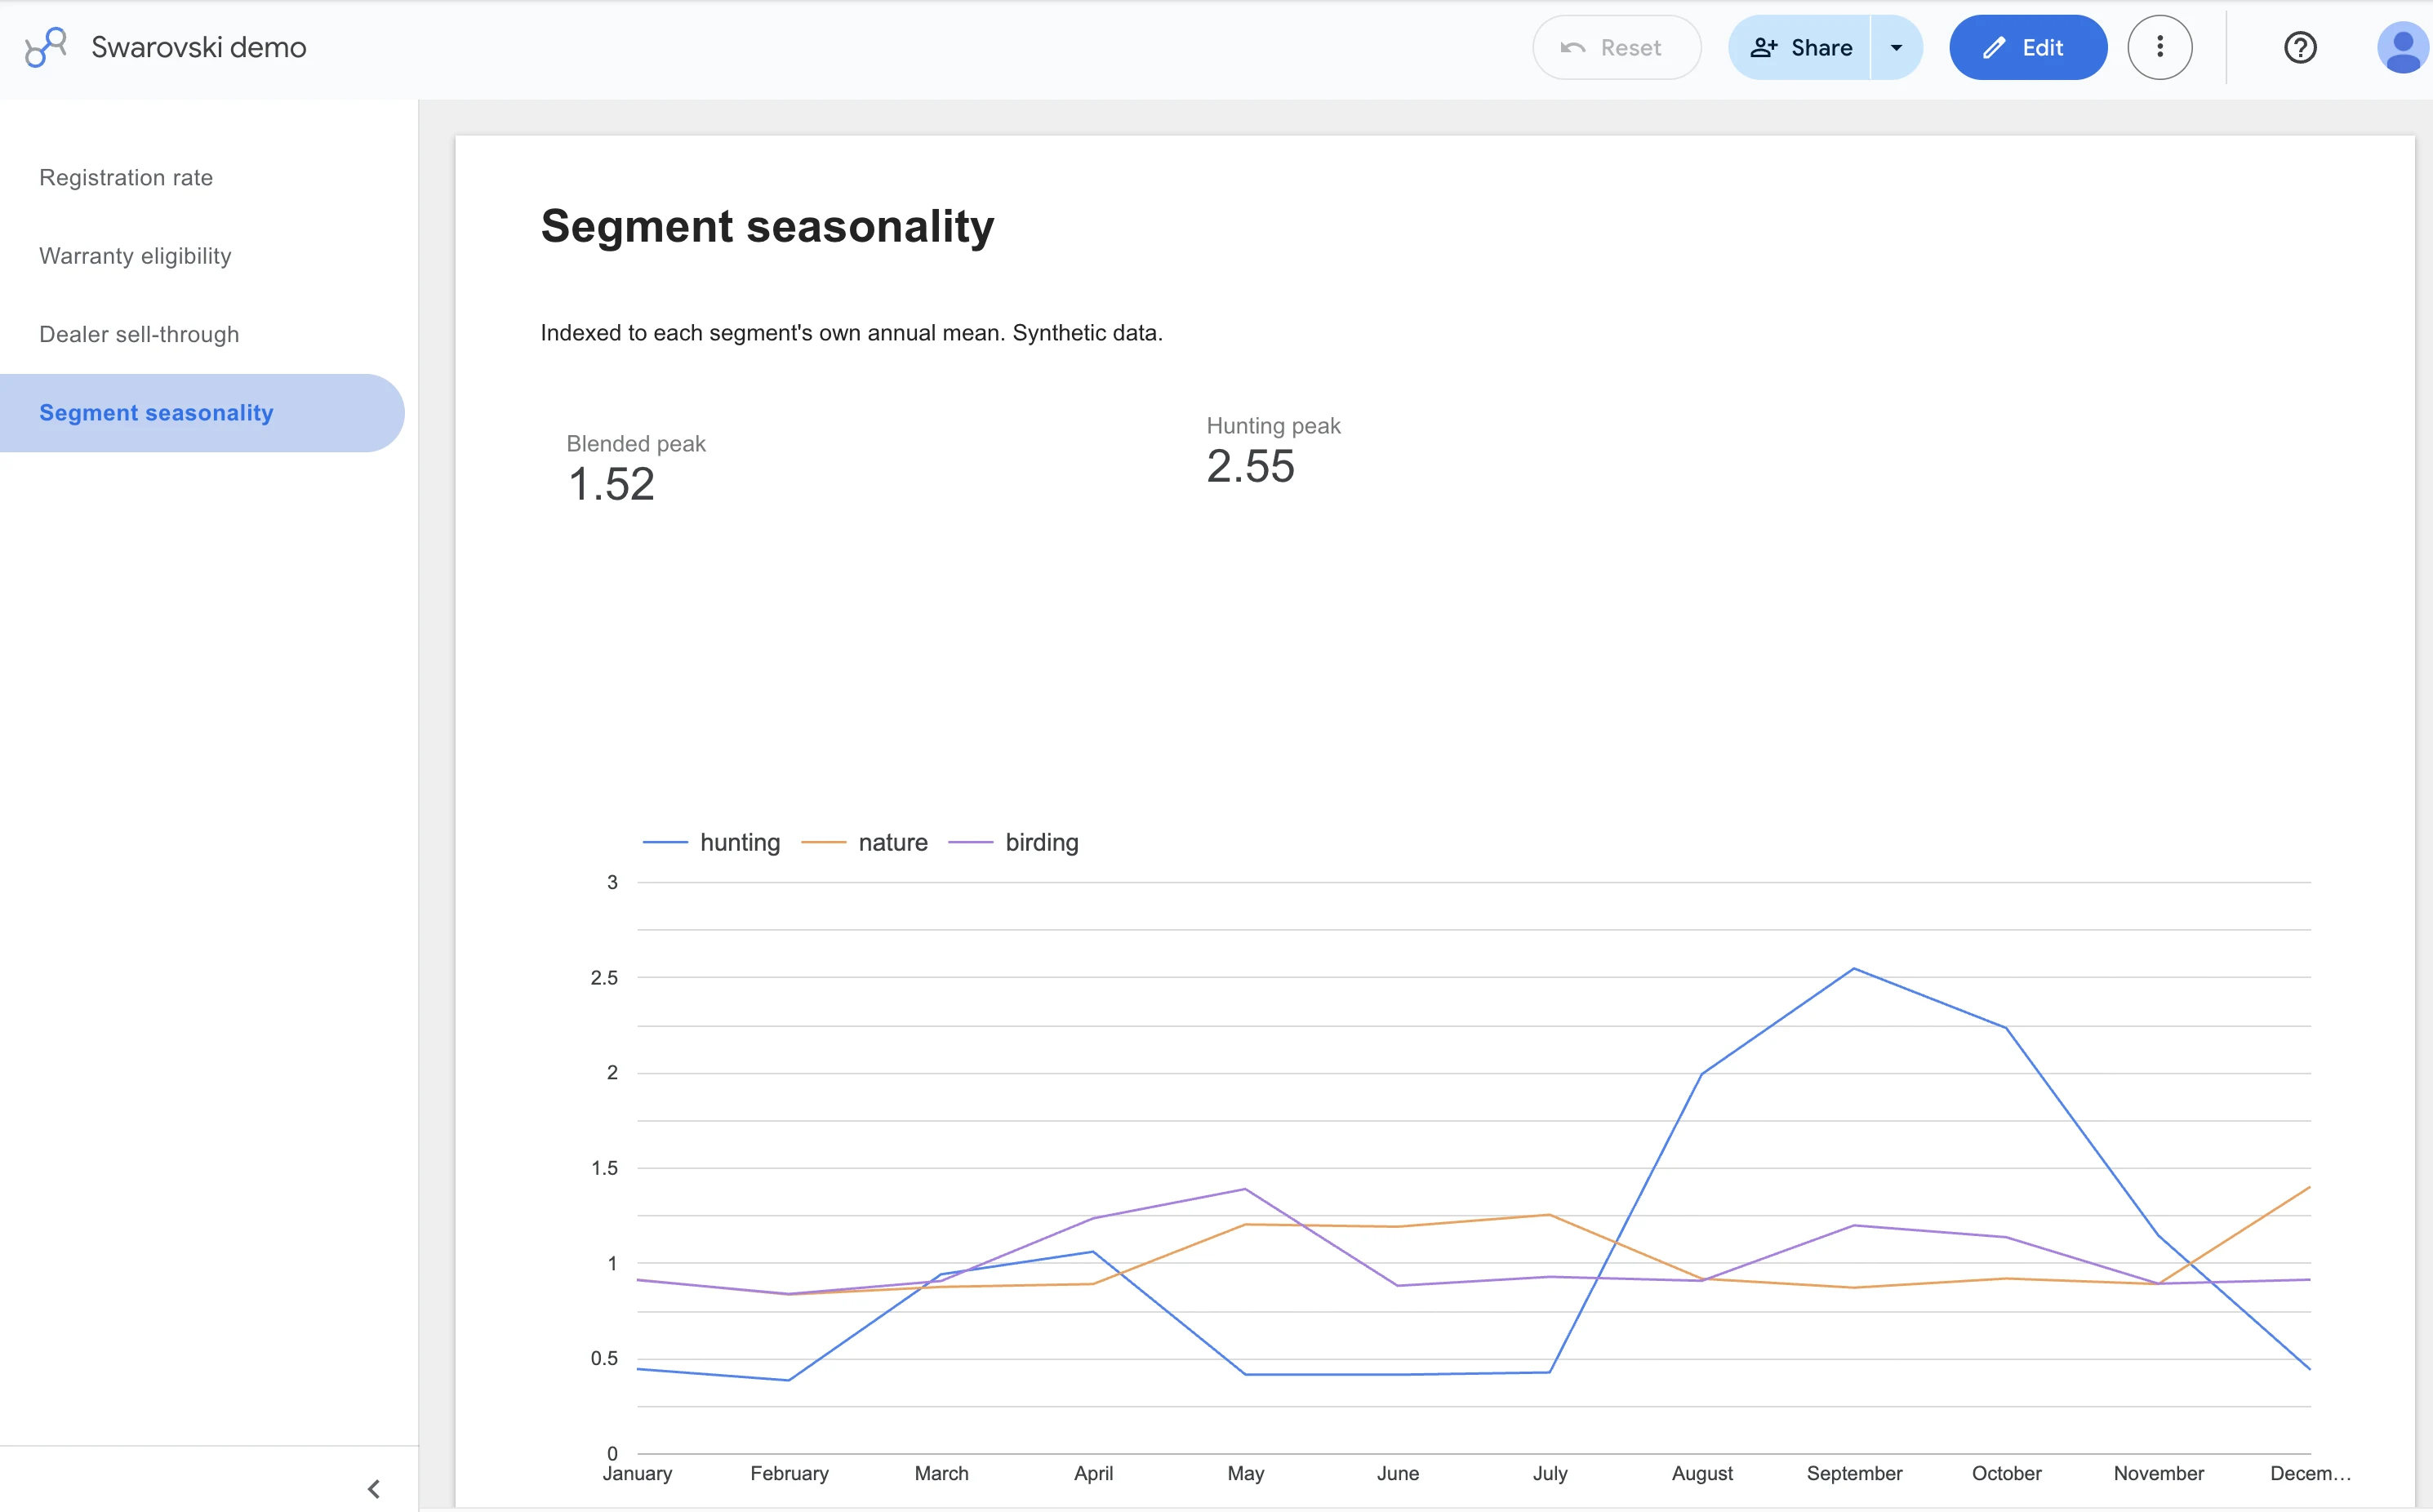This screenshot has width=2433, height=1512.
Task: Open the Warranty eligibility page
Action: (135, 256)
